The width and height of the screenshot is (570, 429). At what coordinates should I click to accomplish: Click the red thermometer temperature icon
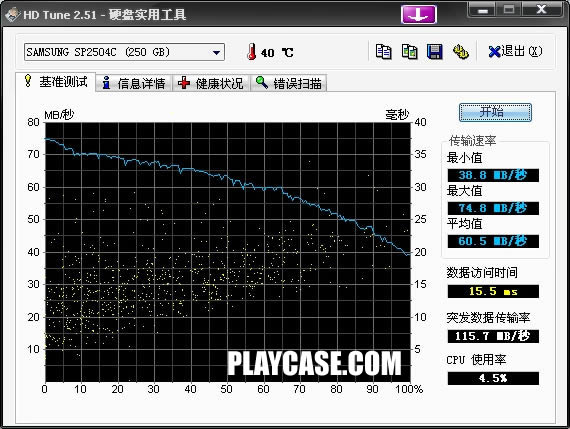(x=251, y=52)
